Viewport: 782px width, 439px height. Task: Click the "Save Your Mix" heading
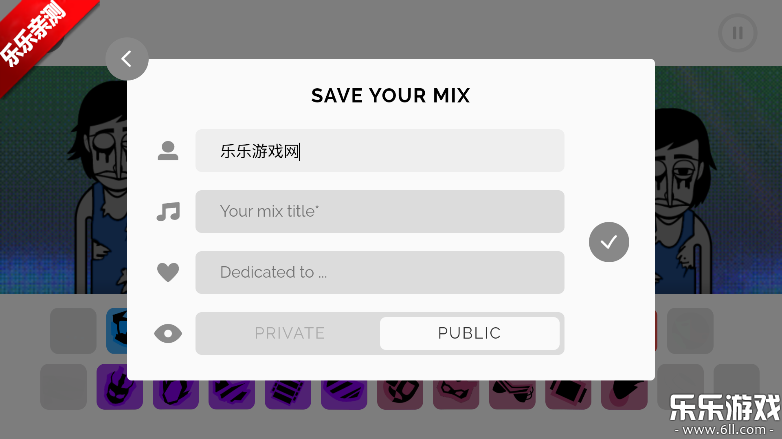click(390, 96)
